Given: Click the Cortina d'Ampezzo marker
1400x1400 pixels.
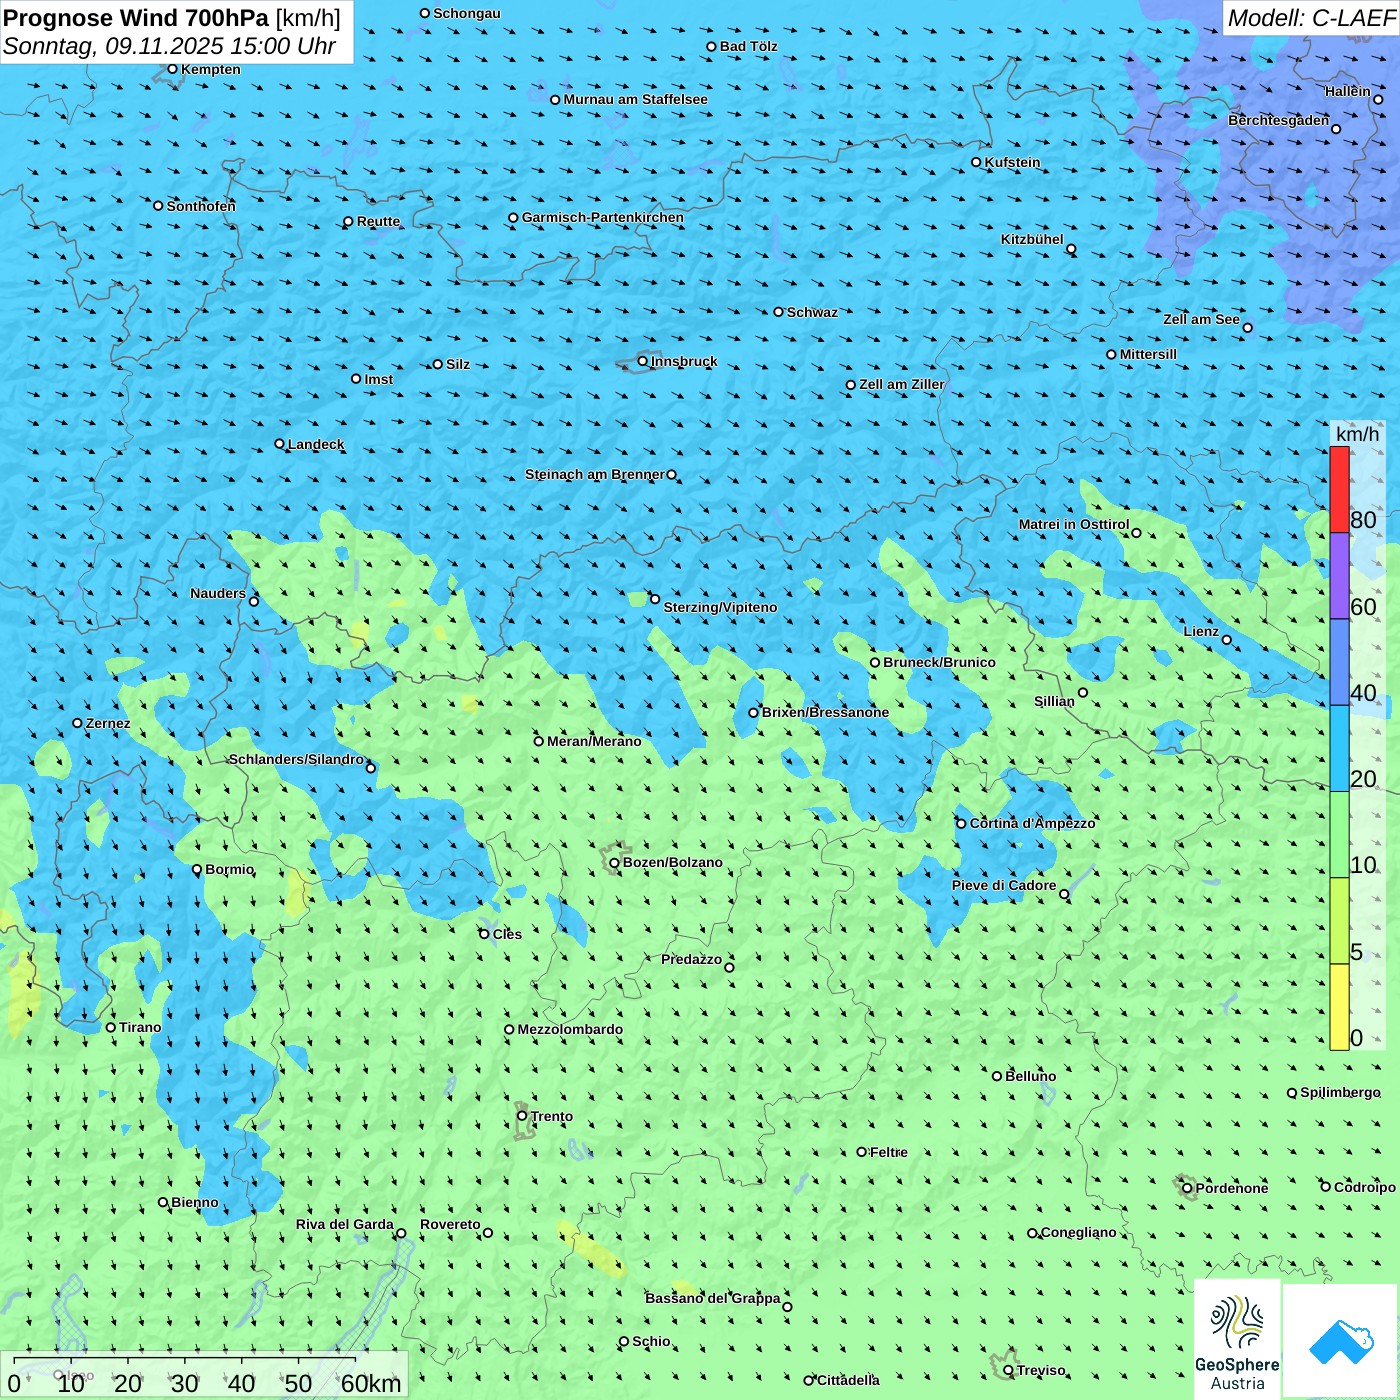Looking at the screenshot, I should [x=961, y=823].
